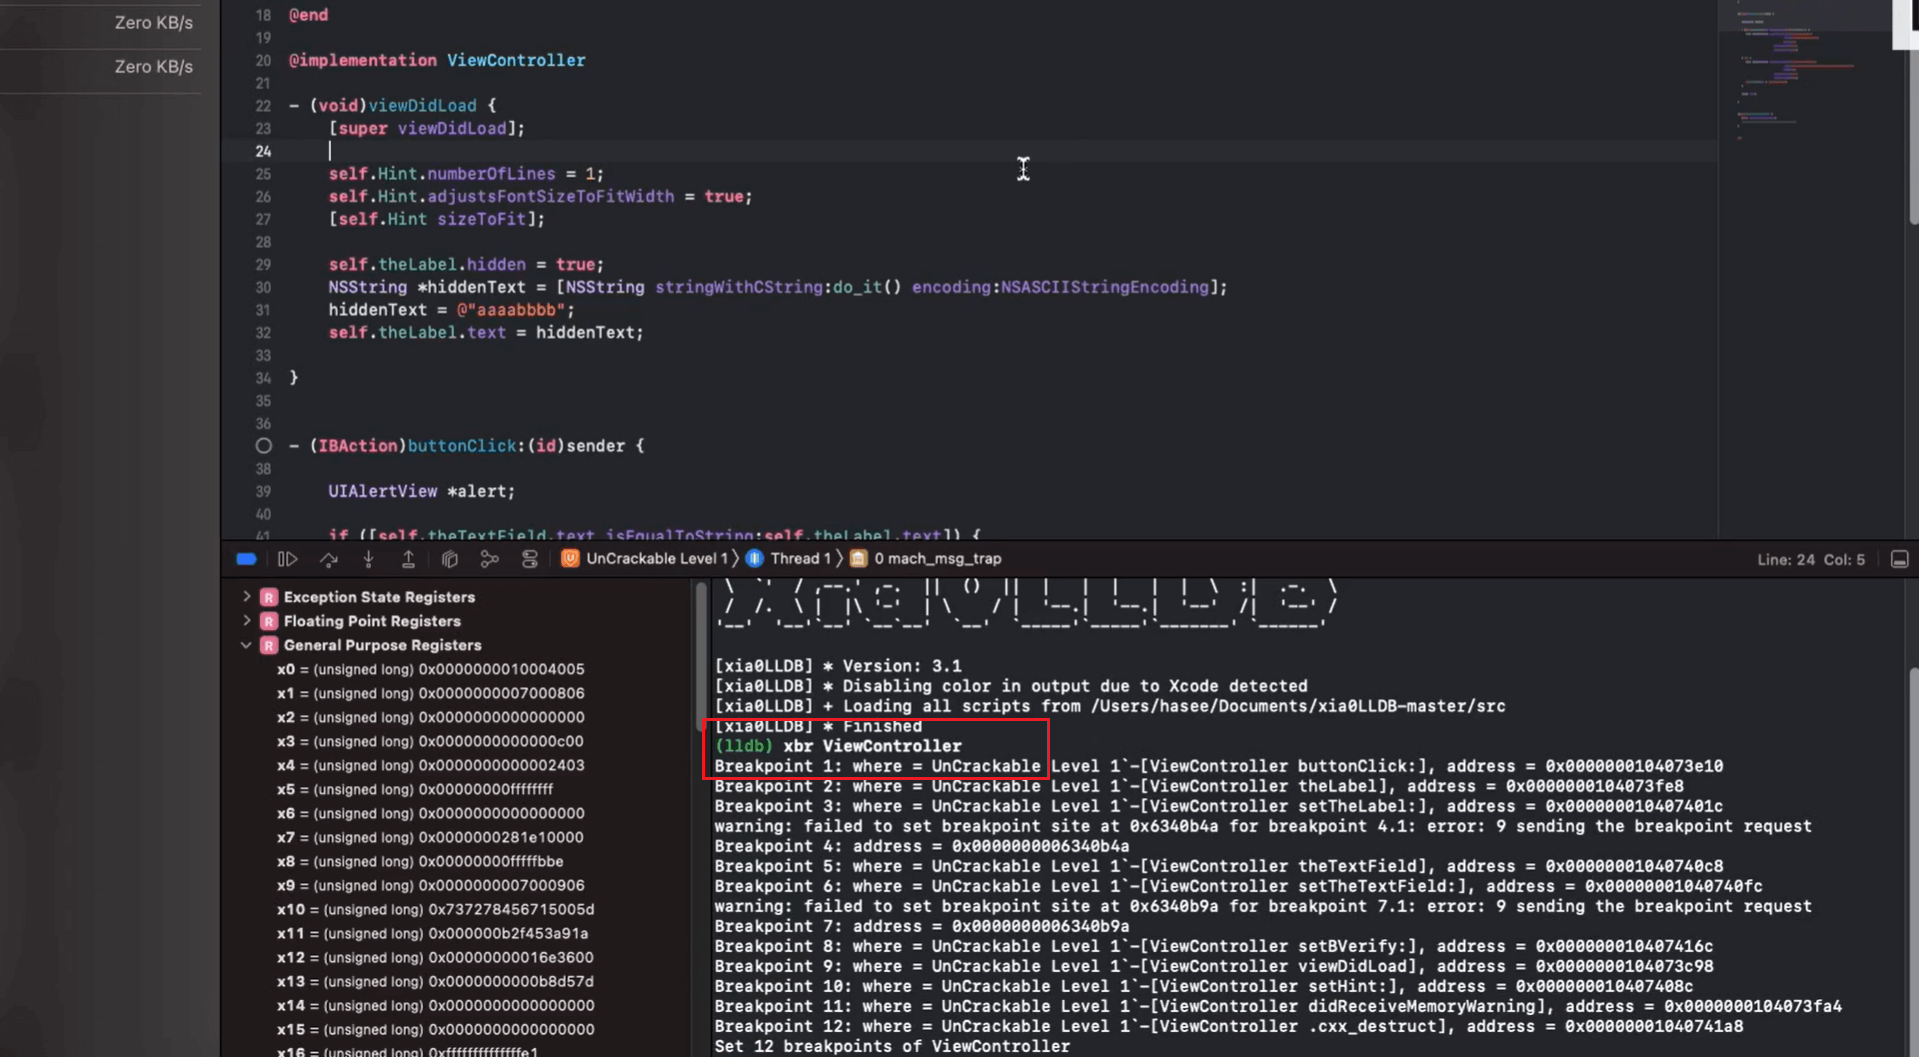Image resolution: width=1919 pixels, height=1057 pixels.
Task: Toggle the breakpoint circle beside the buttonClick line
Action: click(263, 446)
